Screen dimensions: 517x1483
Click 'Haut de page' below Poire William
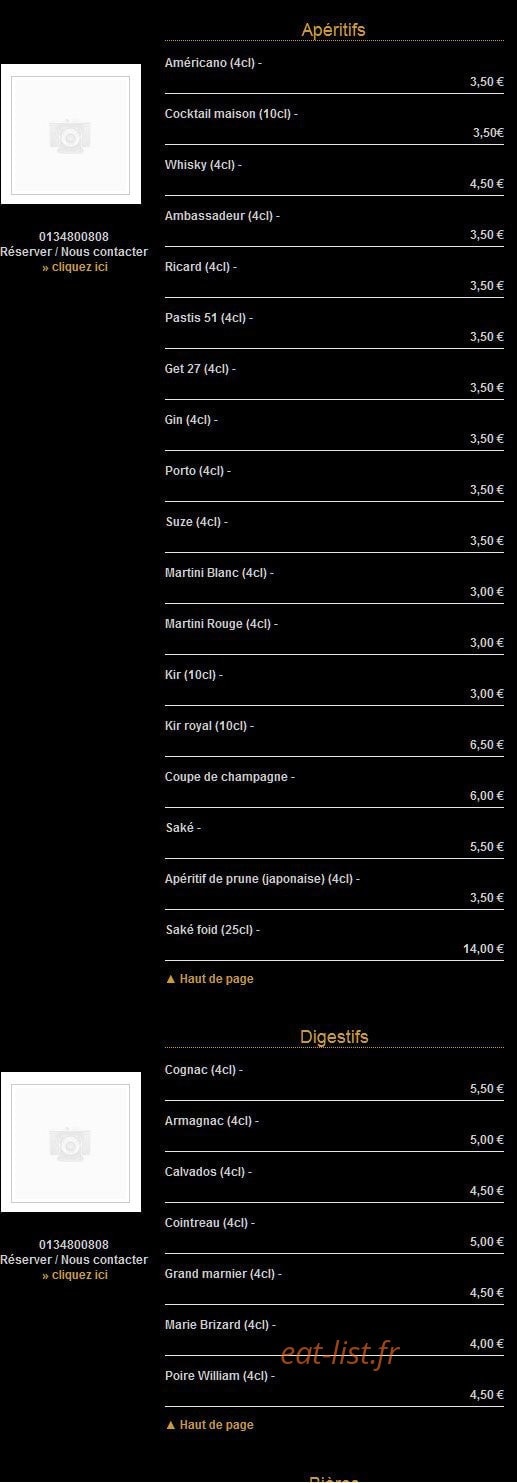209,1425
